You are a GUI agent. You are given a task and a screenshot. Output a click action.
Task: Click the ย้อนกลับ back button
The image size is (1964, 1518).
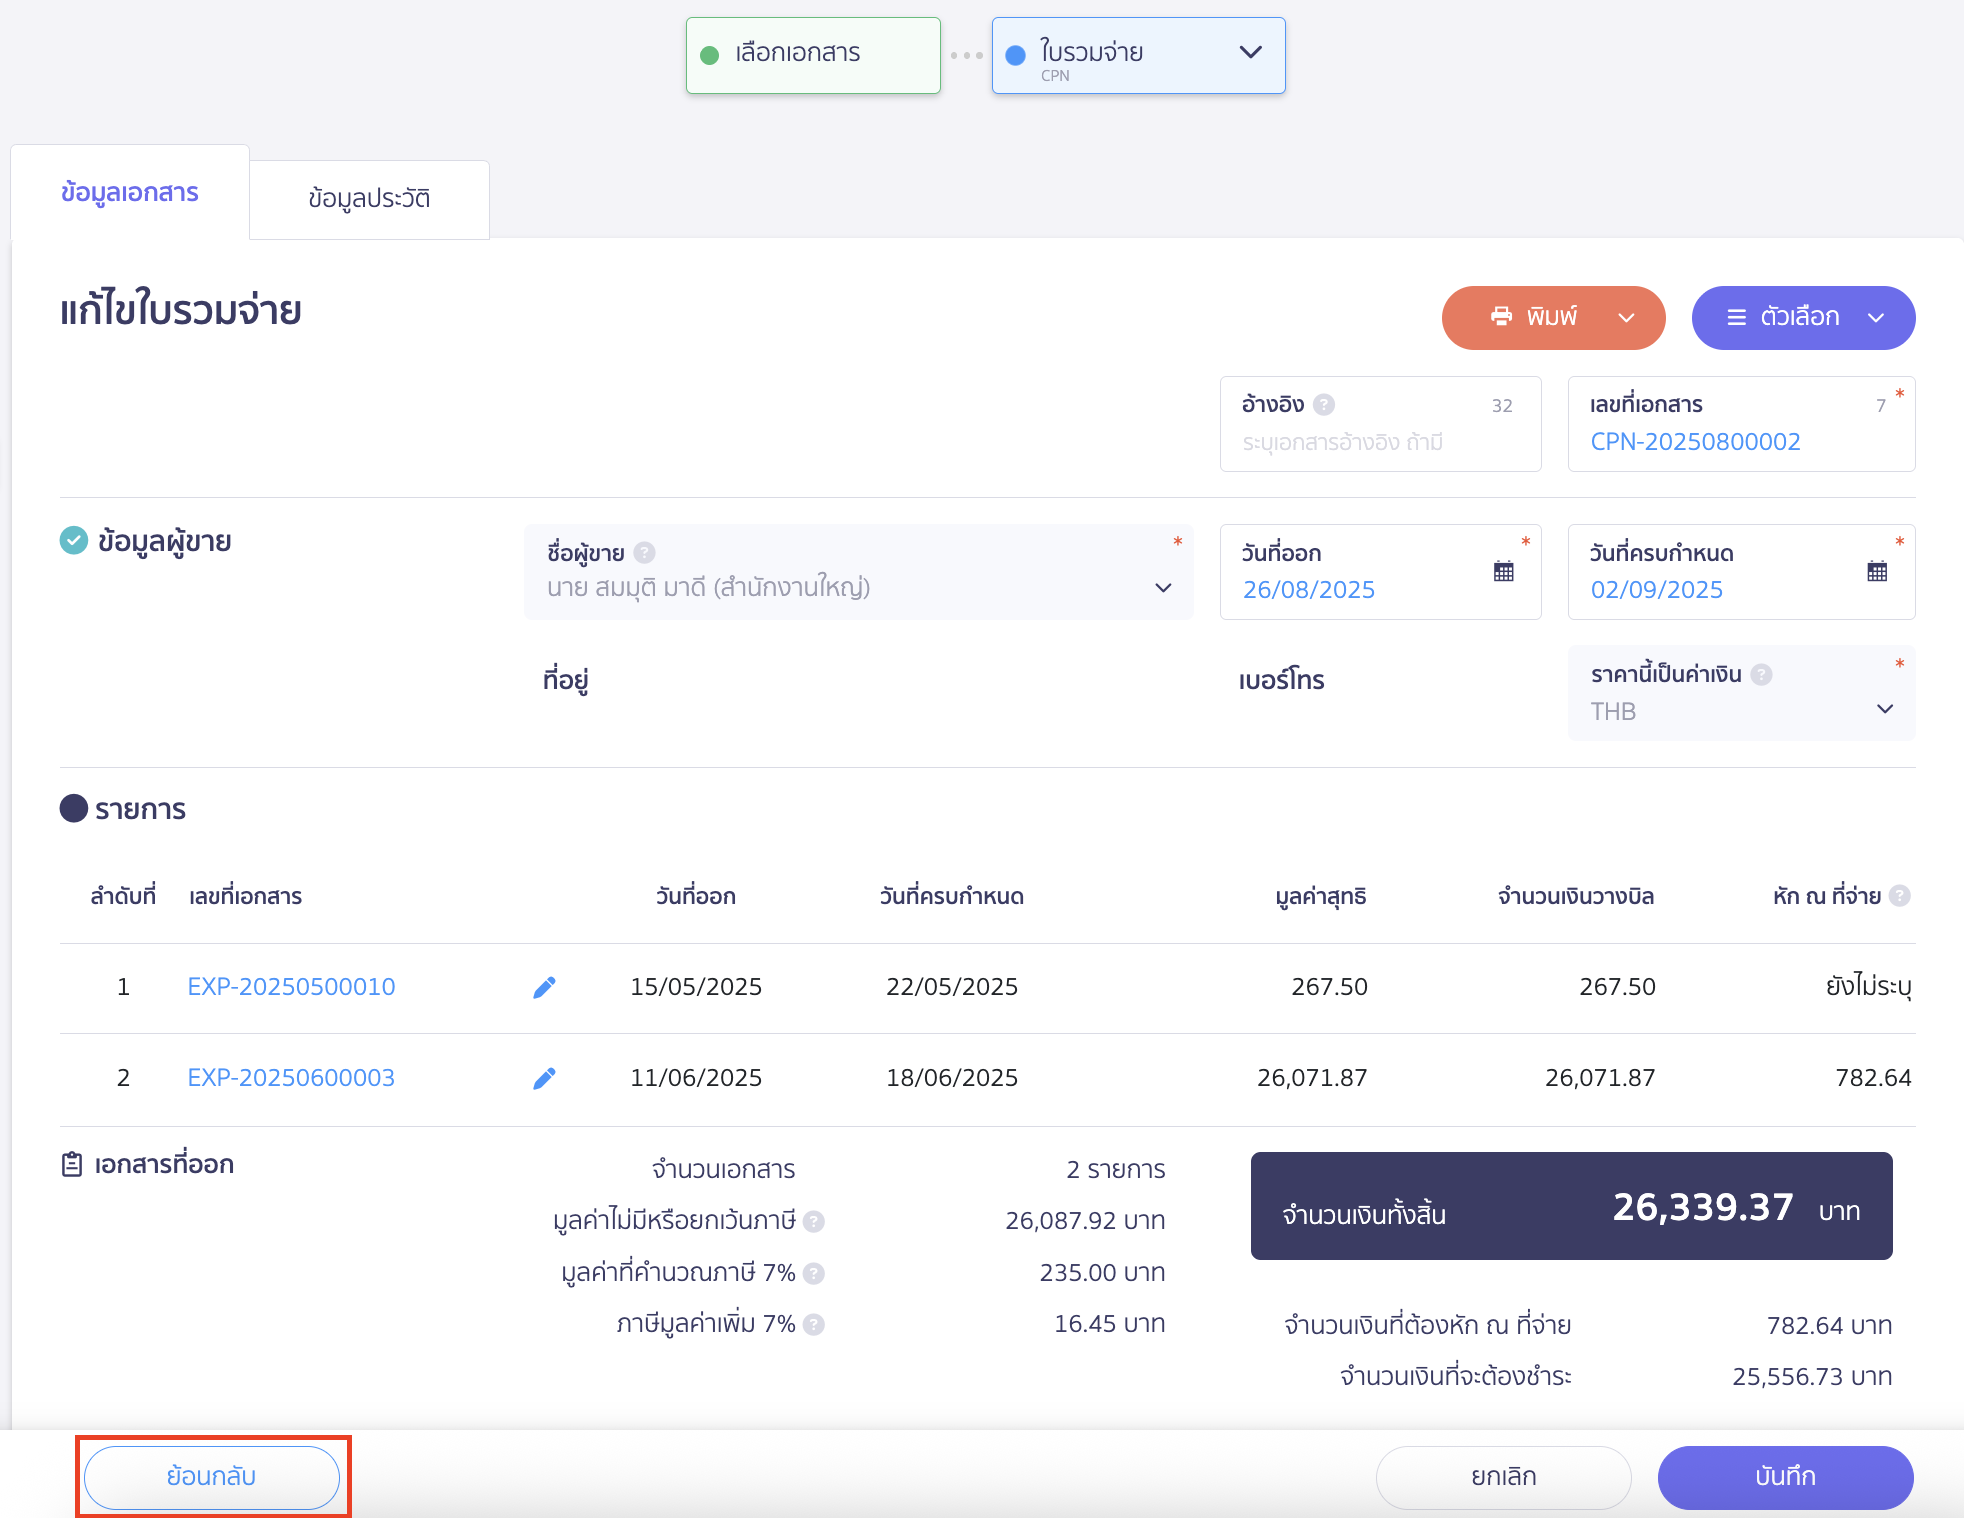(x=212, y=1477)
